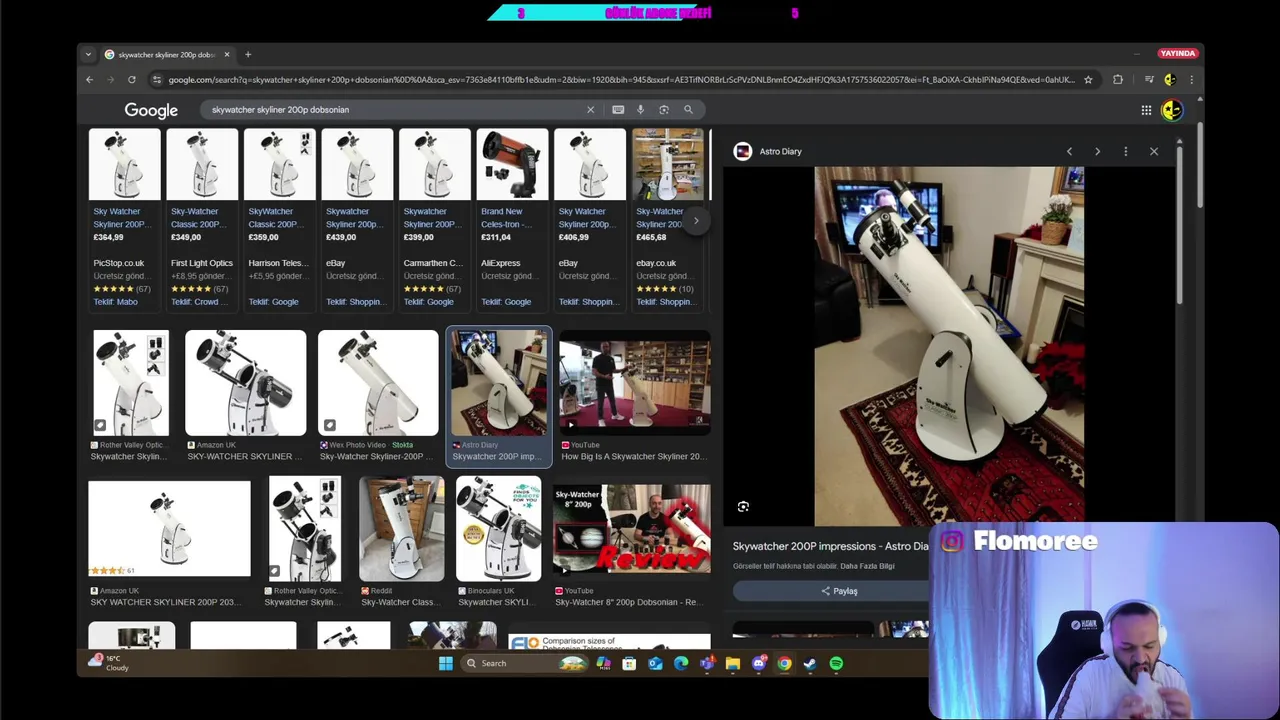
Task: Open Discord from taskbar
Action: 759,663
